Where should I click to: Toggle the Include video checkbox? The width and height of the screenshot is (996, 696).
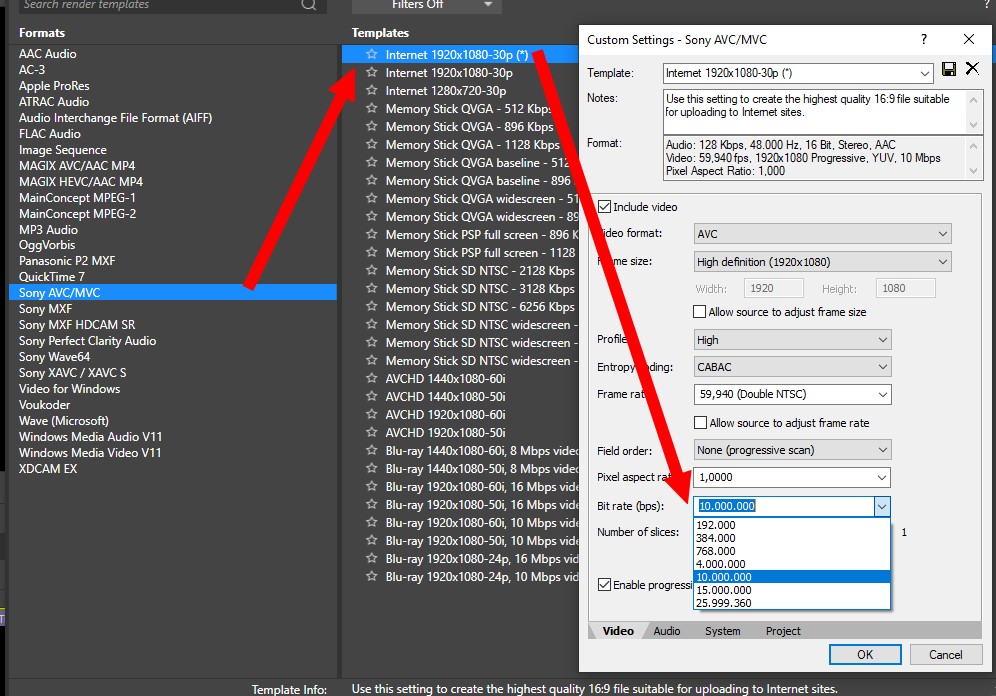point(604,207)
